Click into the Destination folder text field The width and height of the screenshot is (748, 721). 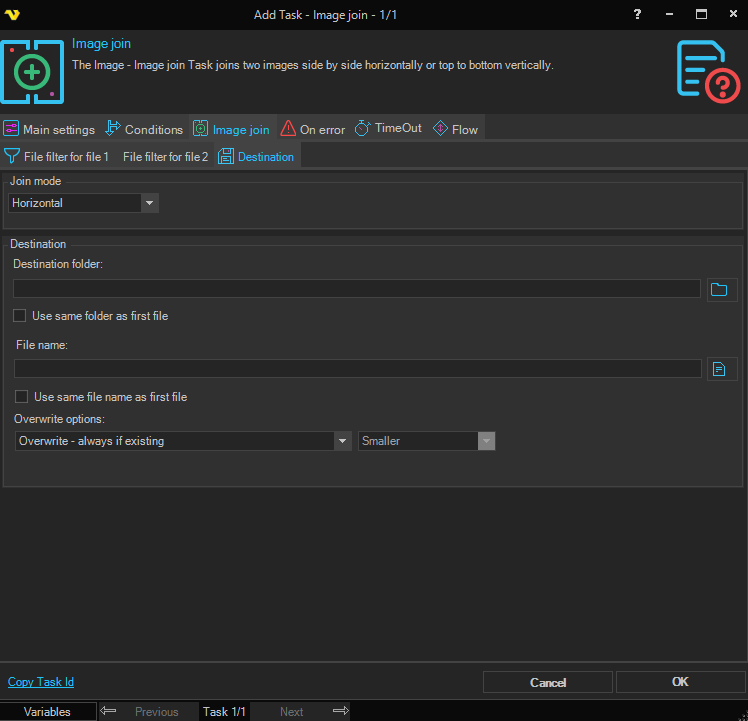356,289
